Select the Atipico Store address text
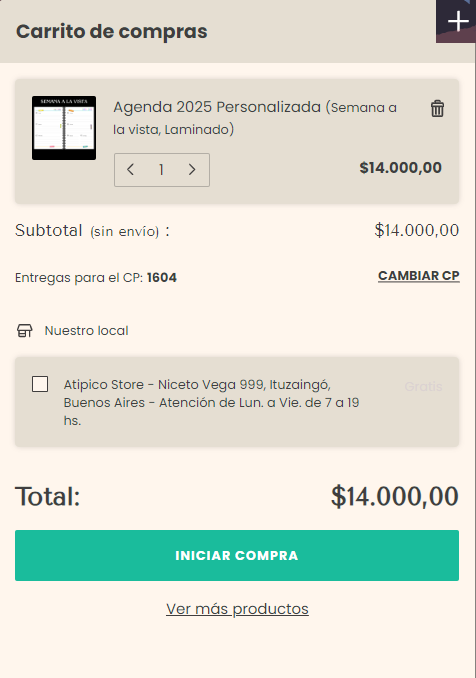 coord(211,403)
